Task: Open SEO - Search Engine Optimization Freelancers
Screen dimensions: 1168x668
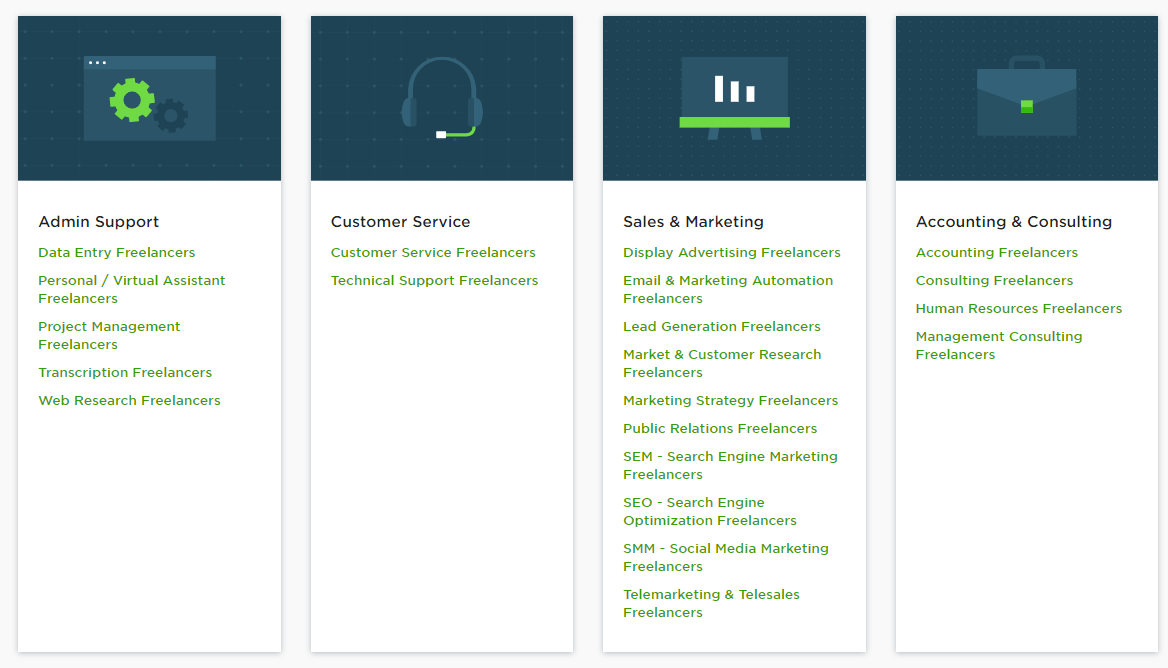Action: (x=710, y=512)
